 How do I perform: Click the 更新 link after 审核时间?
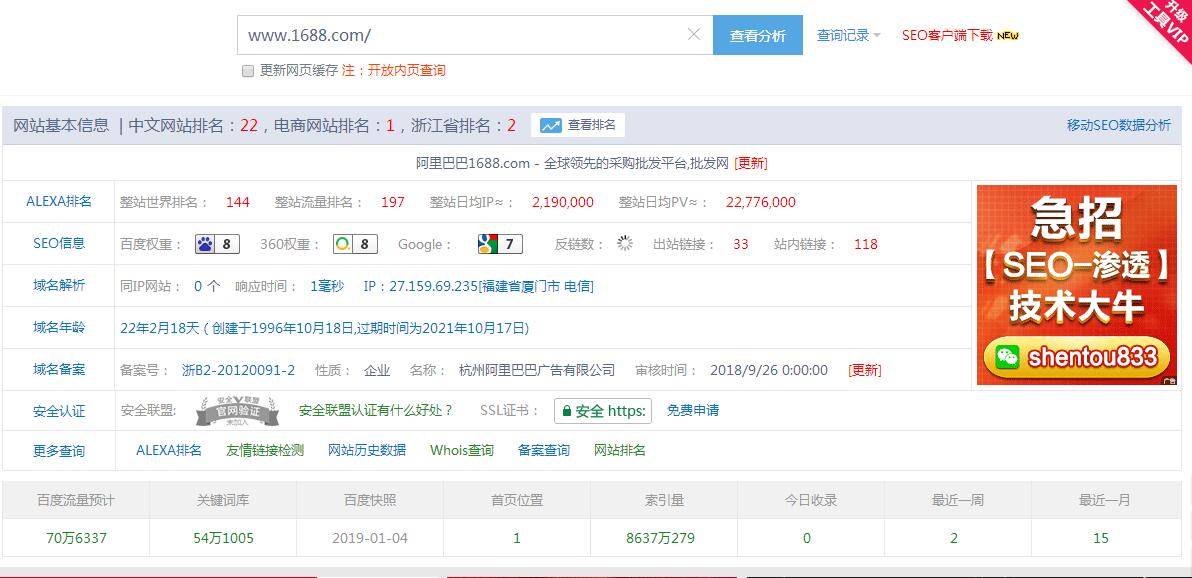(x=864, y=370)
